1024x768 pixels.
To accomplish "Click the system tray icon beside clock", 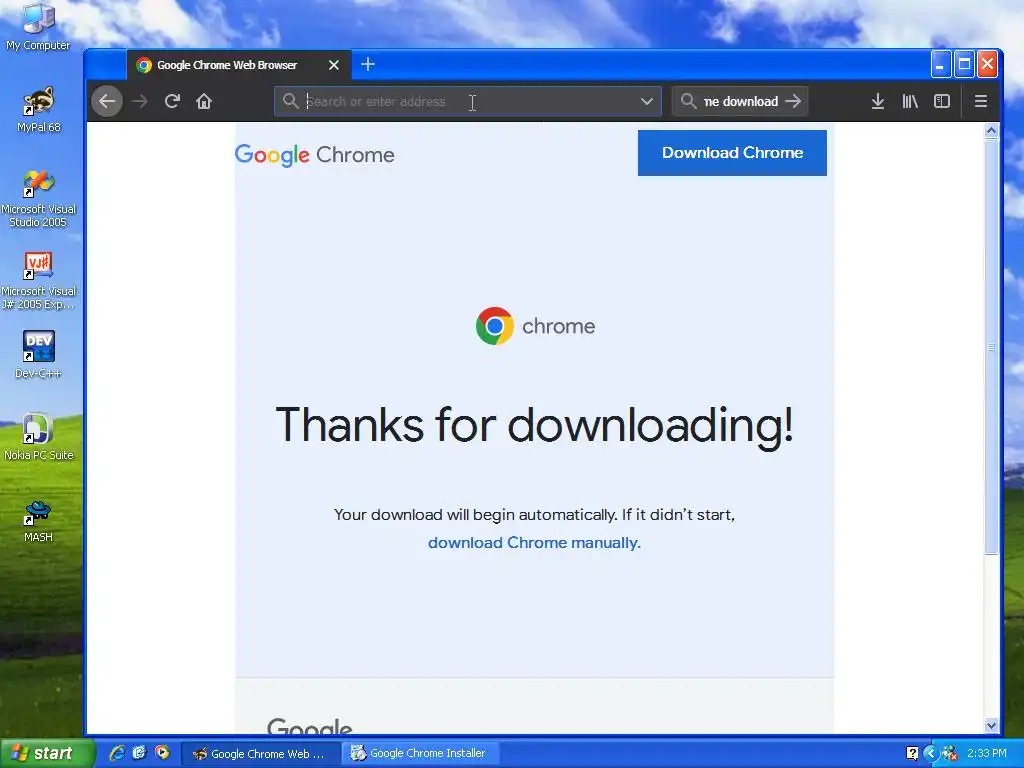I will click(x=949, y=754).
